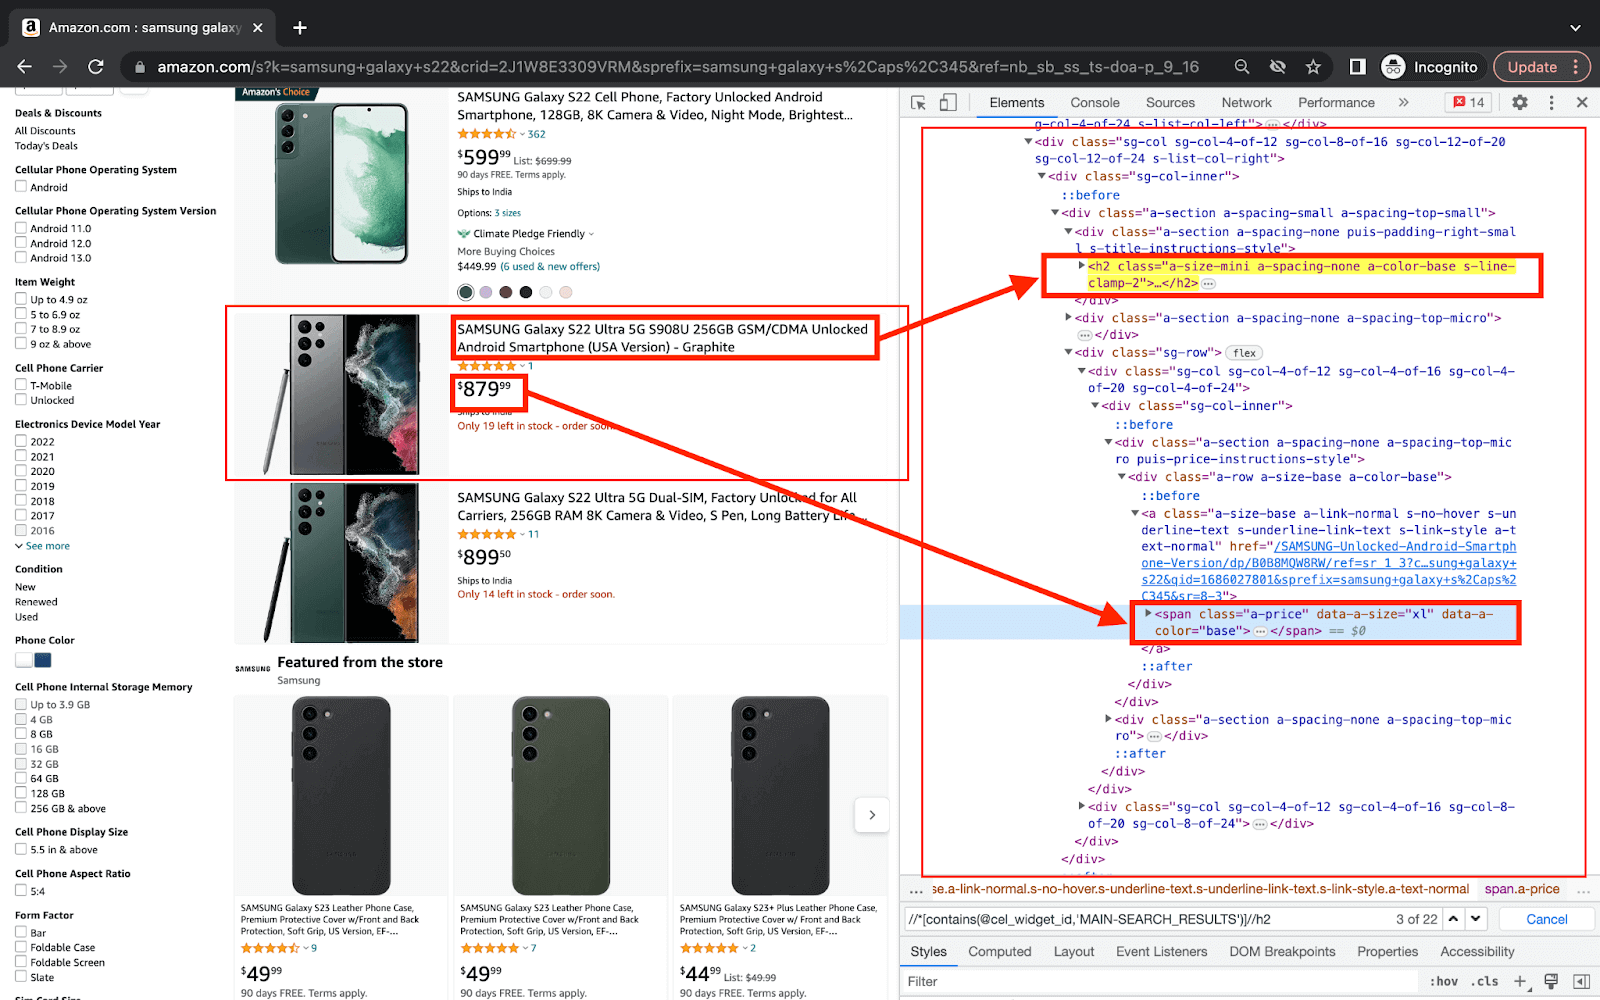Filter by Renewed condition
This screenshot has width=1600, height=1000.
click(x=36, y=602)
